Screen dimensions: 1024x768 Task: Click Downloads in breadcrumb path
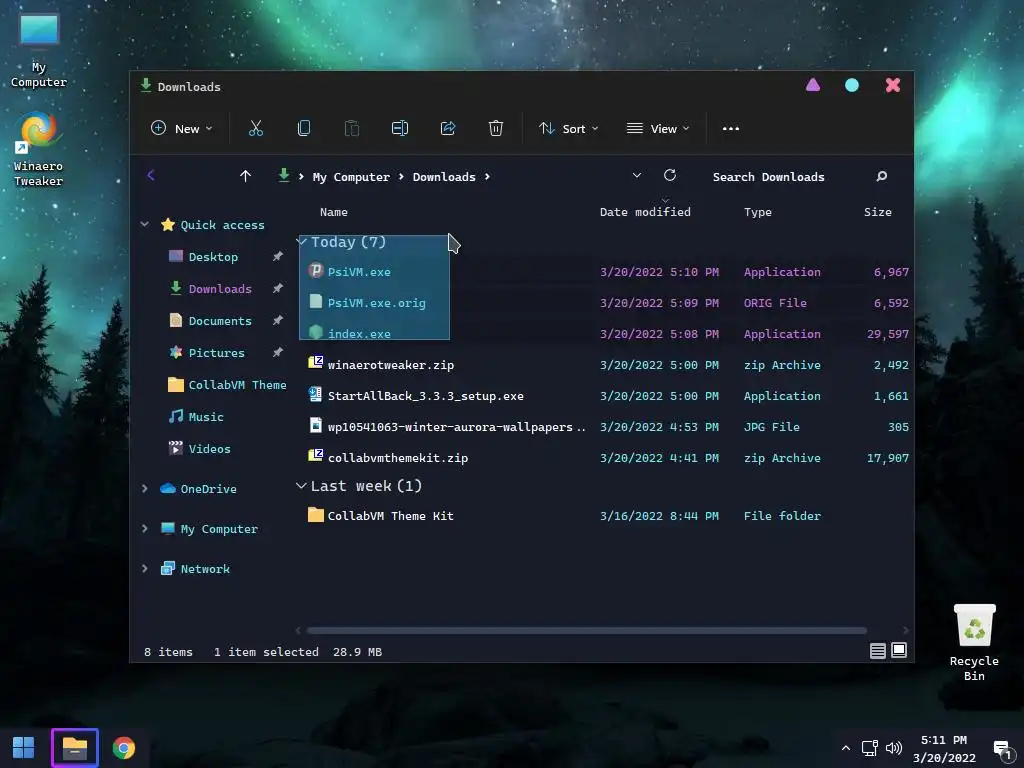point(444,177)
